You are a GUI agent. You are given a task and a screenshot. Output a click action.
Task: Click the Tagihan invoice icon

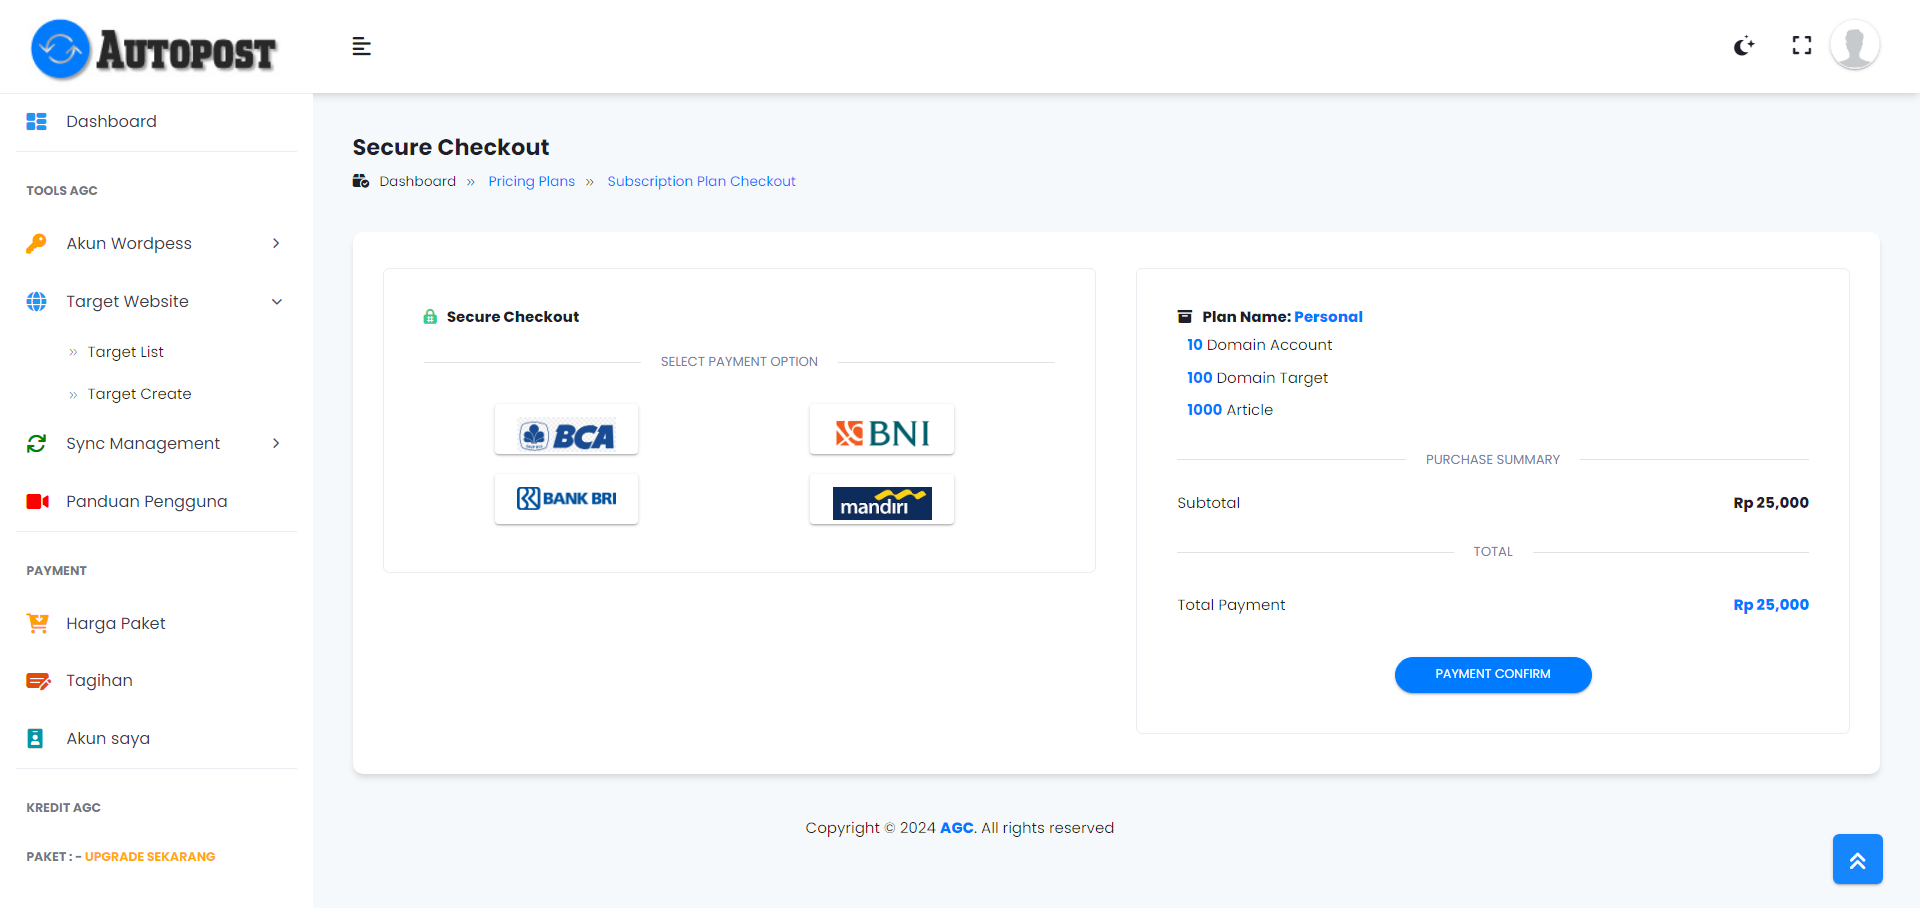(38, 681)
